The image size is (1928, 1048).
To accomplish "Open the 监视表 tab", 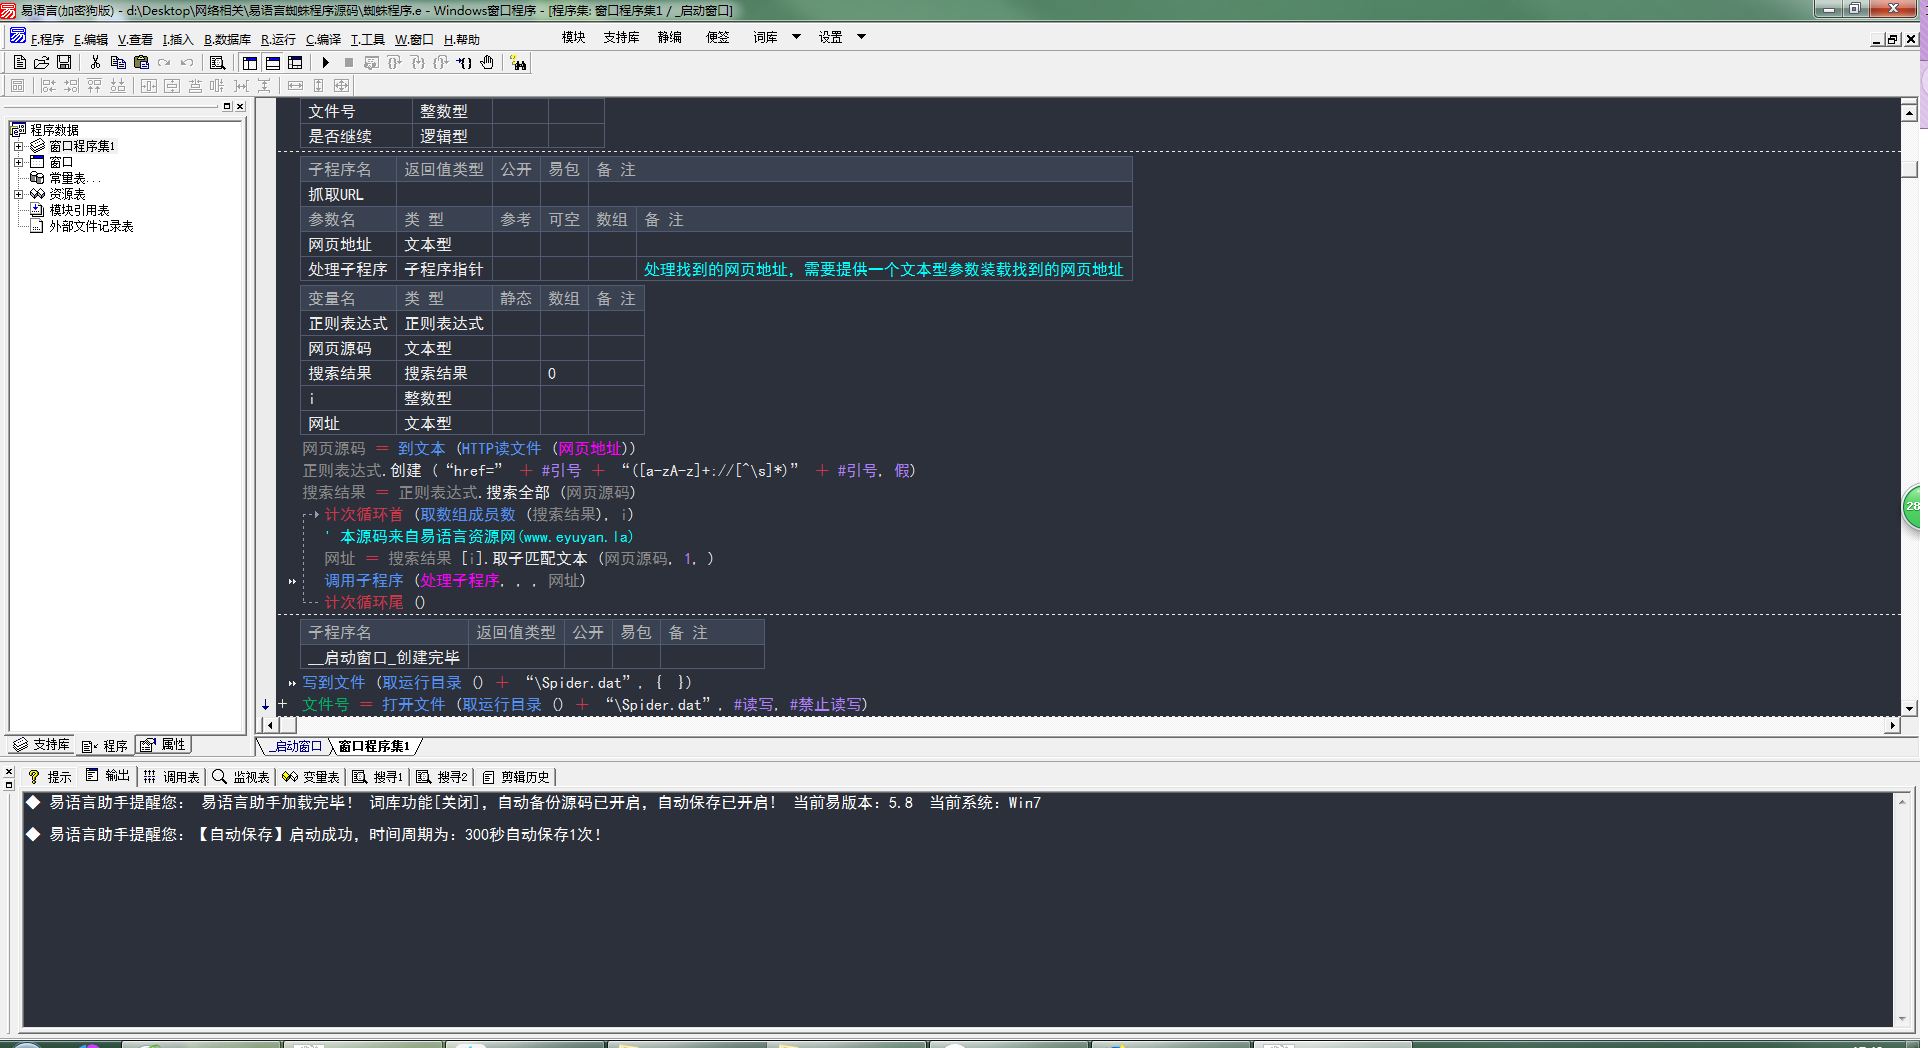I will tap(241, 777).
